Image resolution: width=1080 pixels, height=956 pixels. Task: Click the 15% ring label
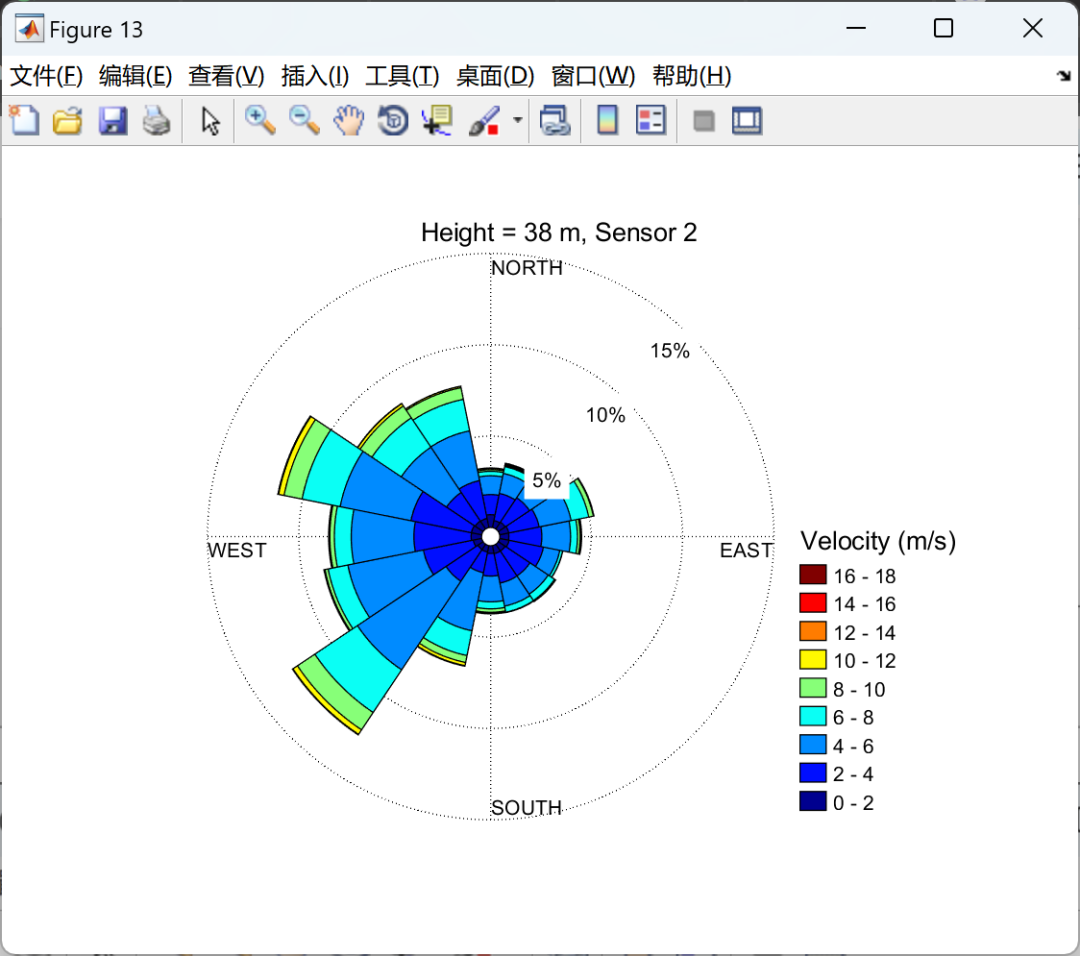670,351
